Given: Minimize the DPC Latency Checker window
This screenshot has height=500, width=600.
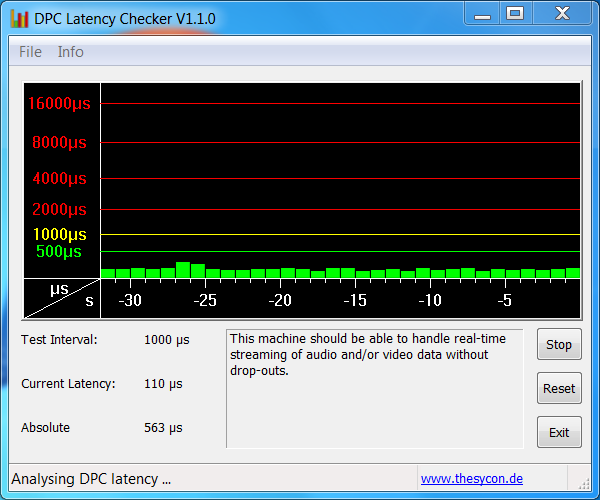Looking at the screenshot, I should [x=482, y=14].
